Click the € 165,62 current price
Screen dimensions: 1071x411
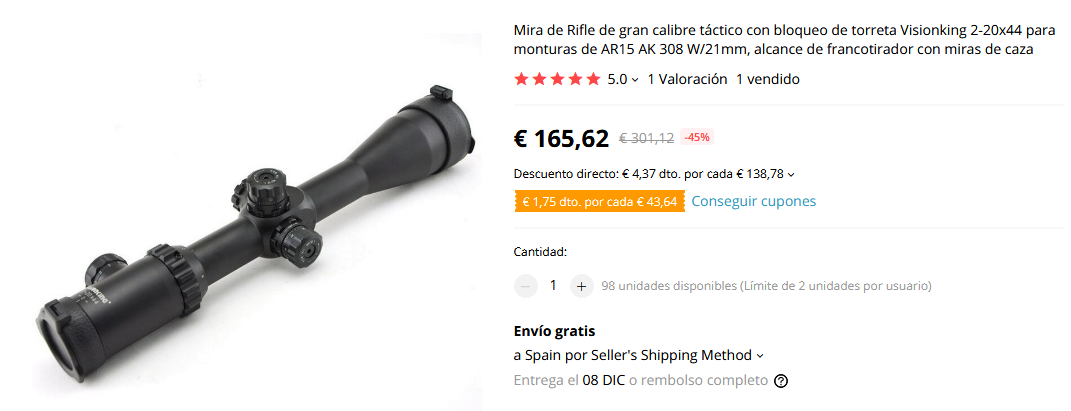coord(561,139)
